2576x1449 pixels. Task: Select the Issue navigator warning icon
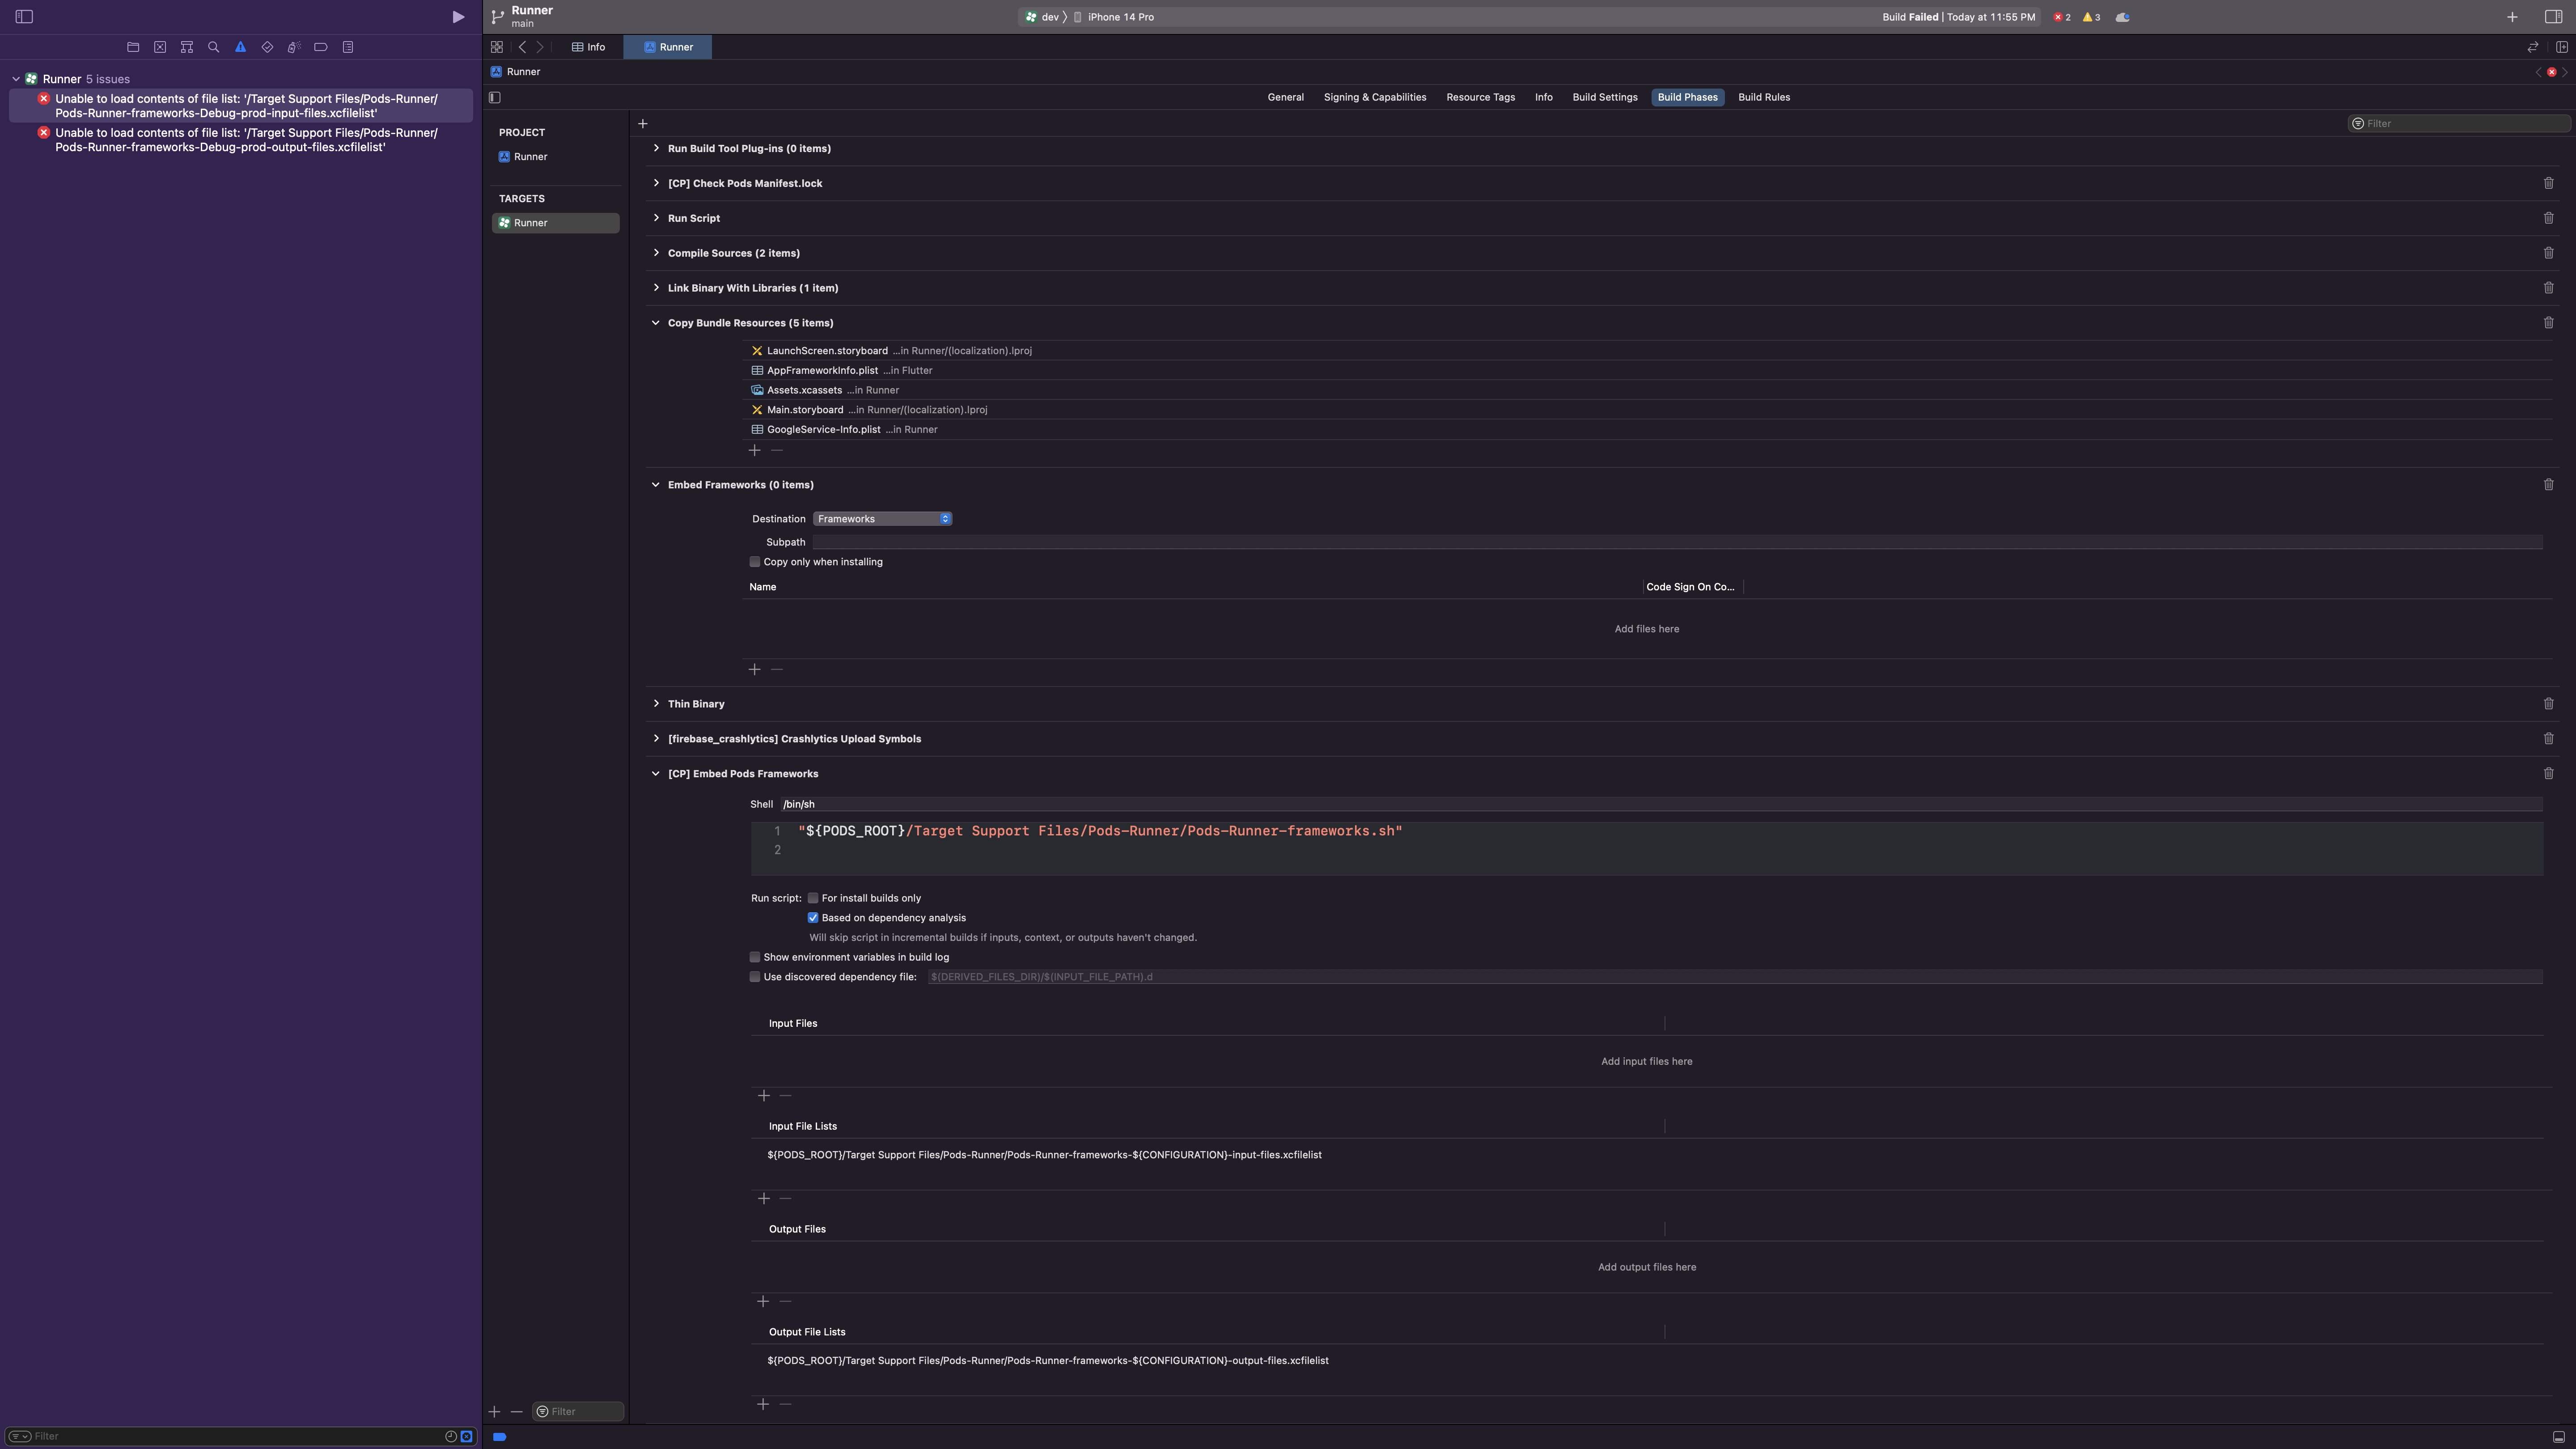point(240,47)
